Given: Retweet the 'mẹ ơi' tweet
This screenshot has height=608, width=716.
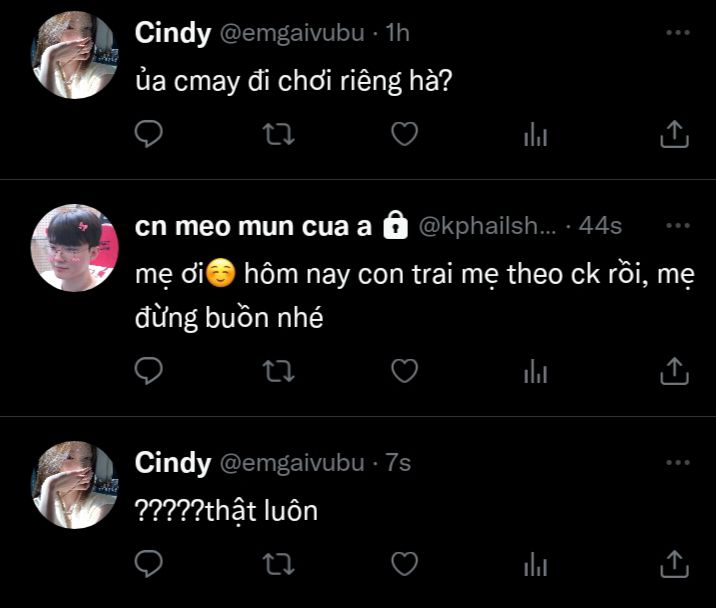Looking at the screenshot, I should (277, 372).
